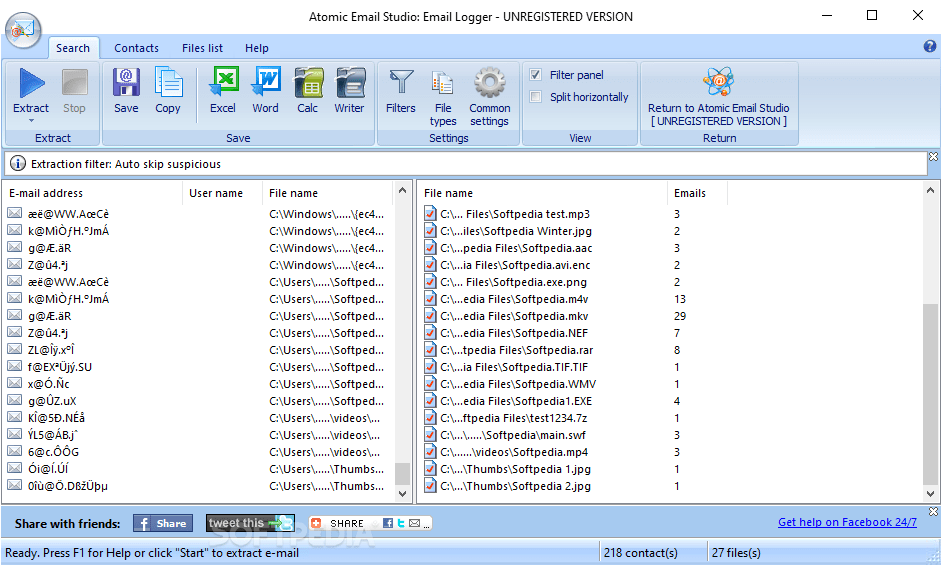Click the tweet this button
Viewport: 942px width, 566px height.
pos(251,523)
